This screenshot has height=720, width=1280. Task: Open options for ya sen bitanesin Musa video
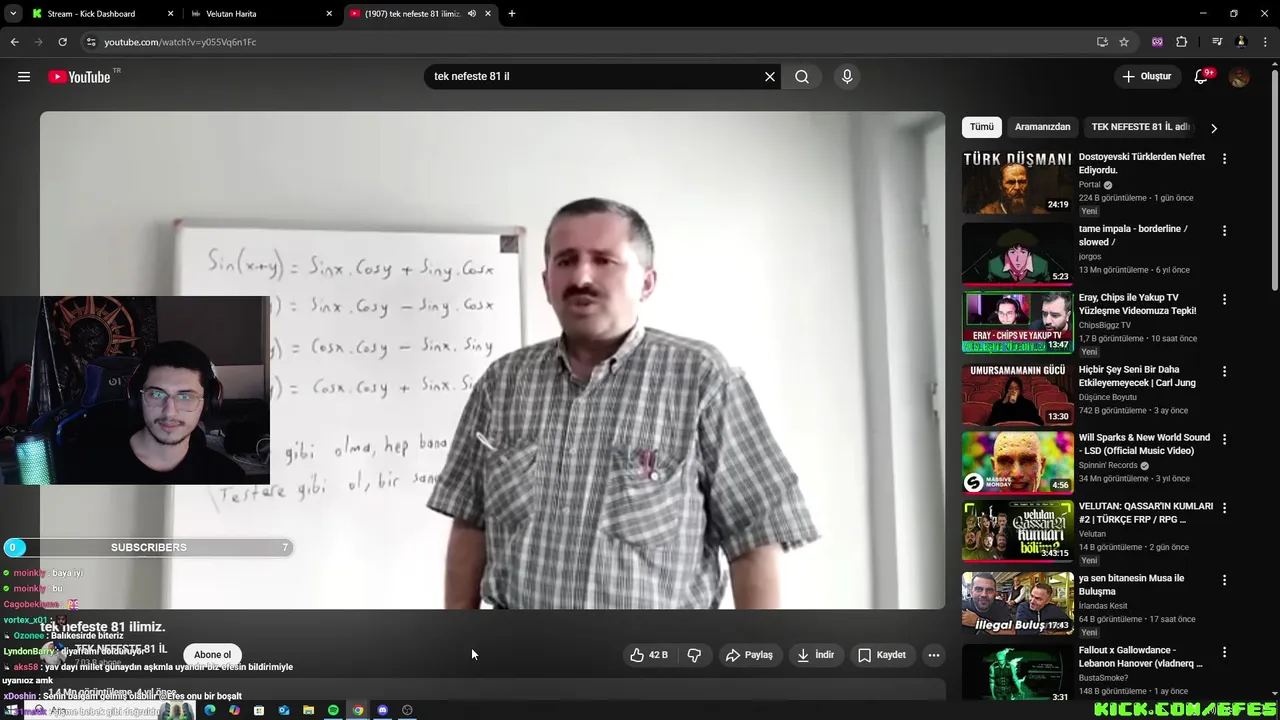pyautogui.click(x=1224, y=580)
